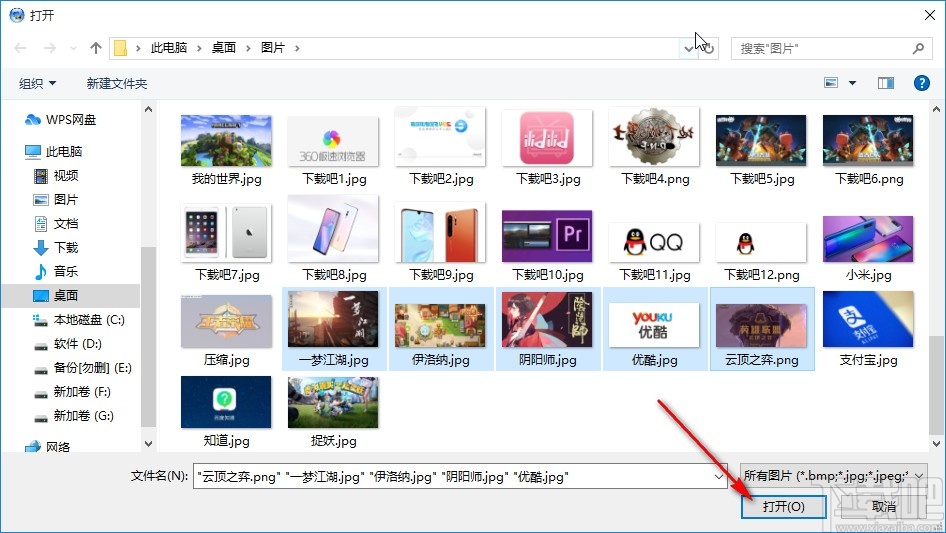This screenshot has width=946, height=533.
Task: Select 下载吧9.jpg thumbnail
Action: click(440, 232)
